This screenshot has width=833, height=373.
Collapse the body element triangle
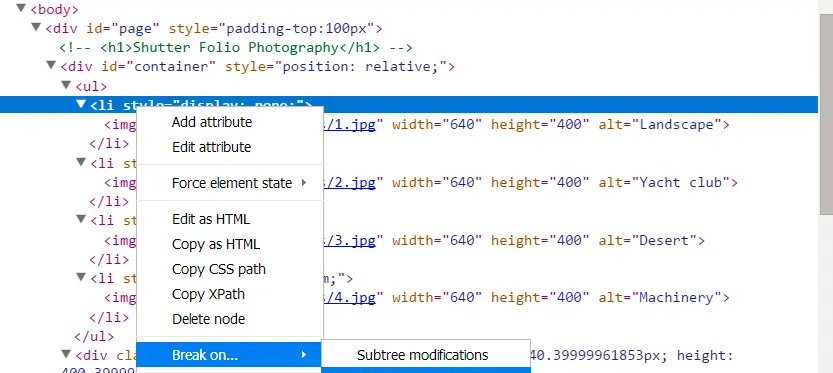(x=21, y=8)
